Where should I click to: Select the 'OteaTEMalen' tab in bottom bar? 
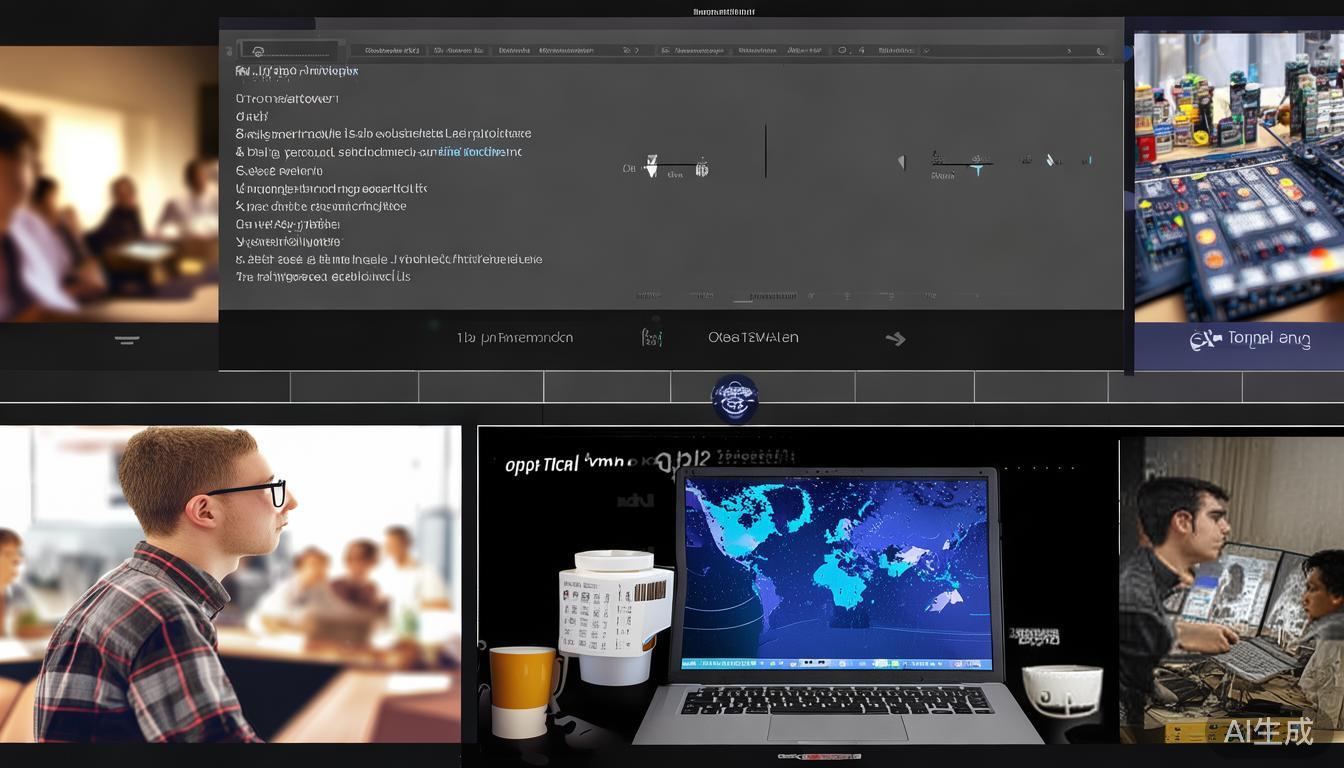753,338
